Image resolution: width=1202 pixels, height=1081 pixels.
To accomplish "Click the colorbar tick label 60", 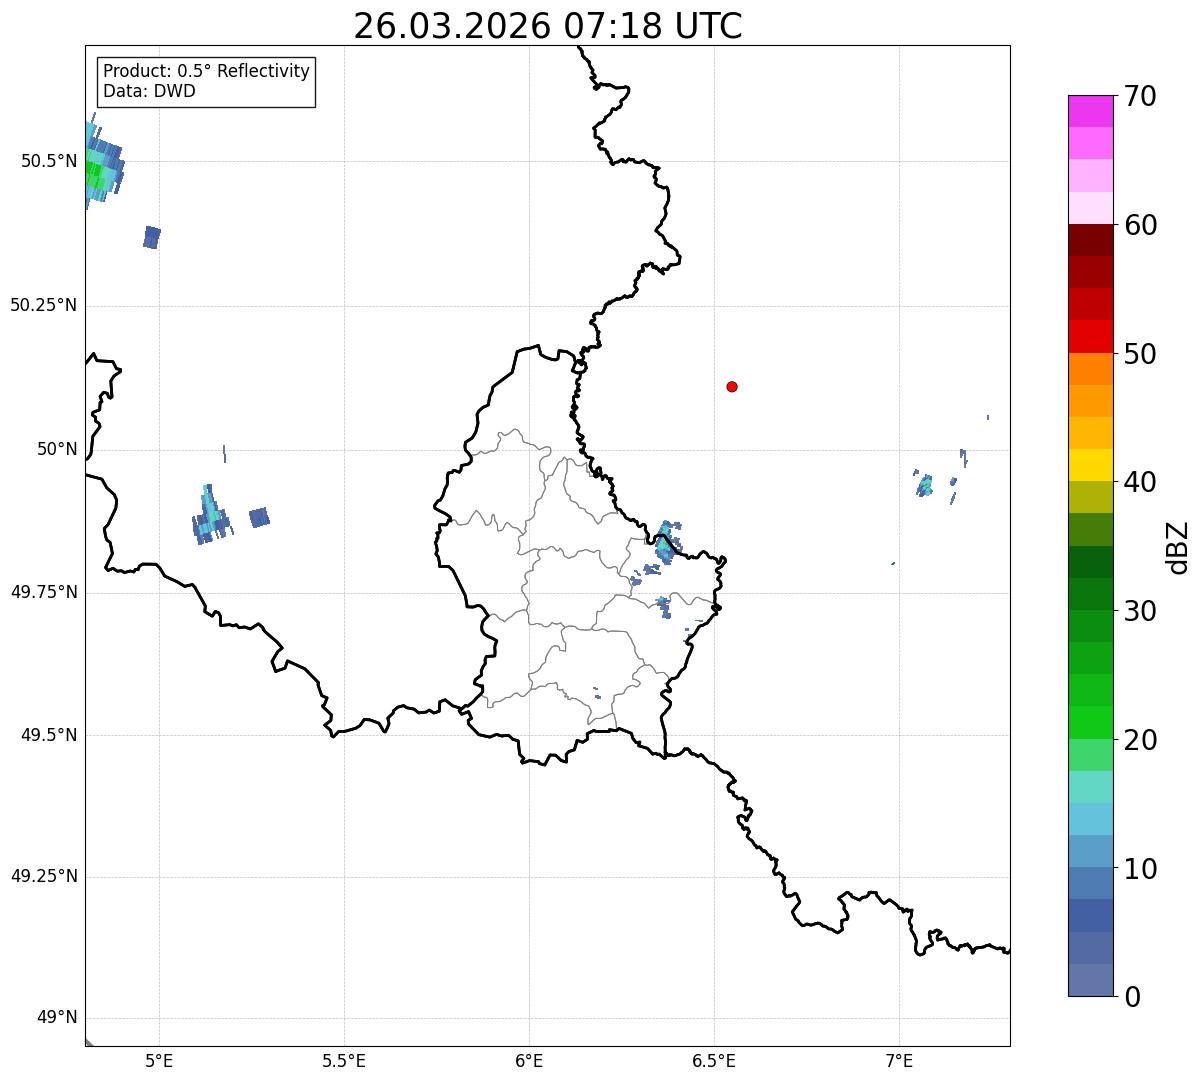I will tap(1140, 225).
